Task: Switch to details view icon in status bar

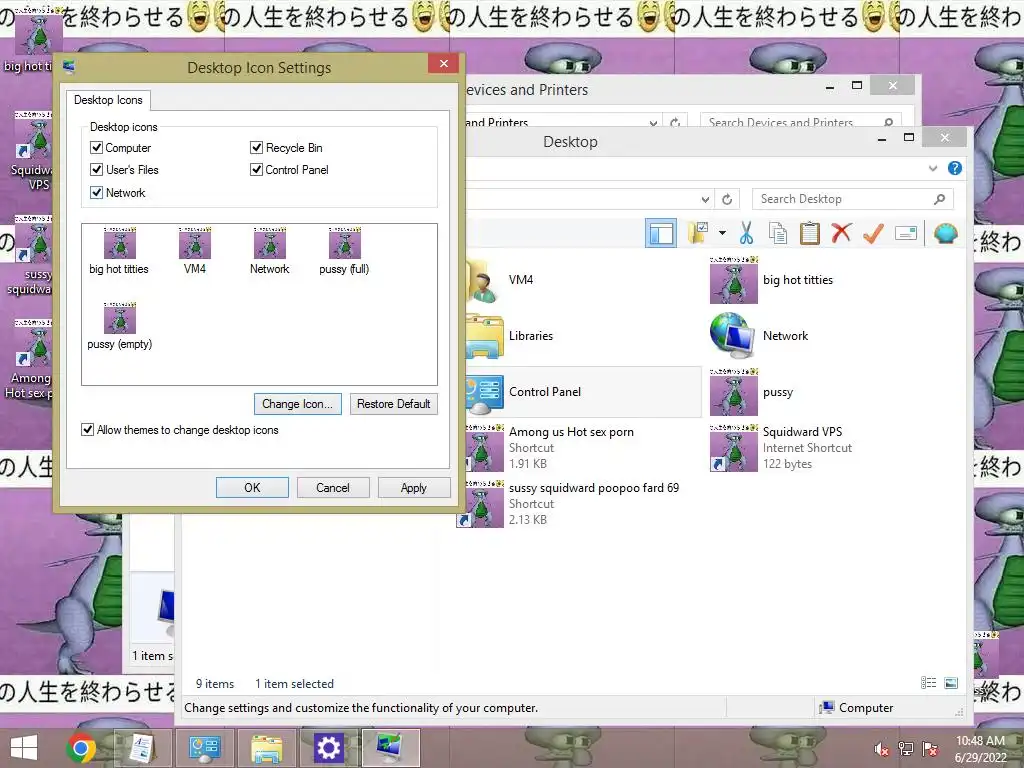Action: point(929,682)
